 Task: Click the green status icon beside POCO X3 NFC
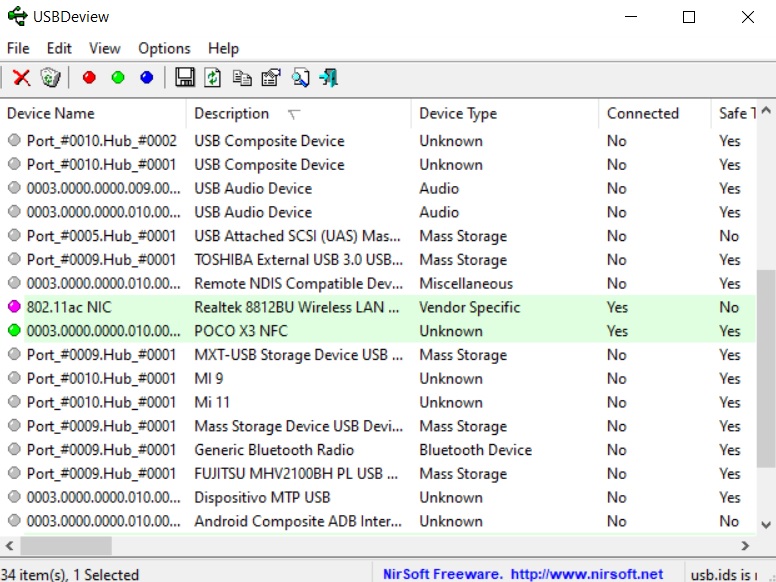14,330
